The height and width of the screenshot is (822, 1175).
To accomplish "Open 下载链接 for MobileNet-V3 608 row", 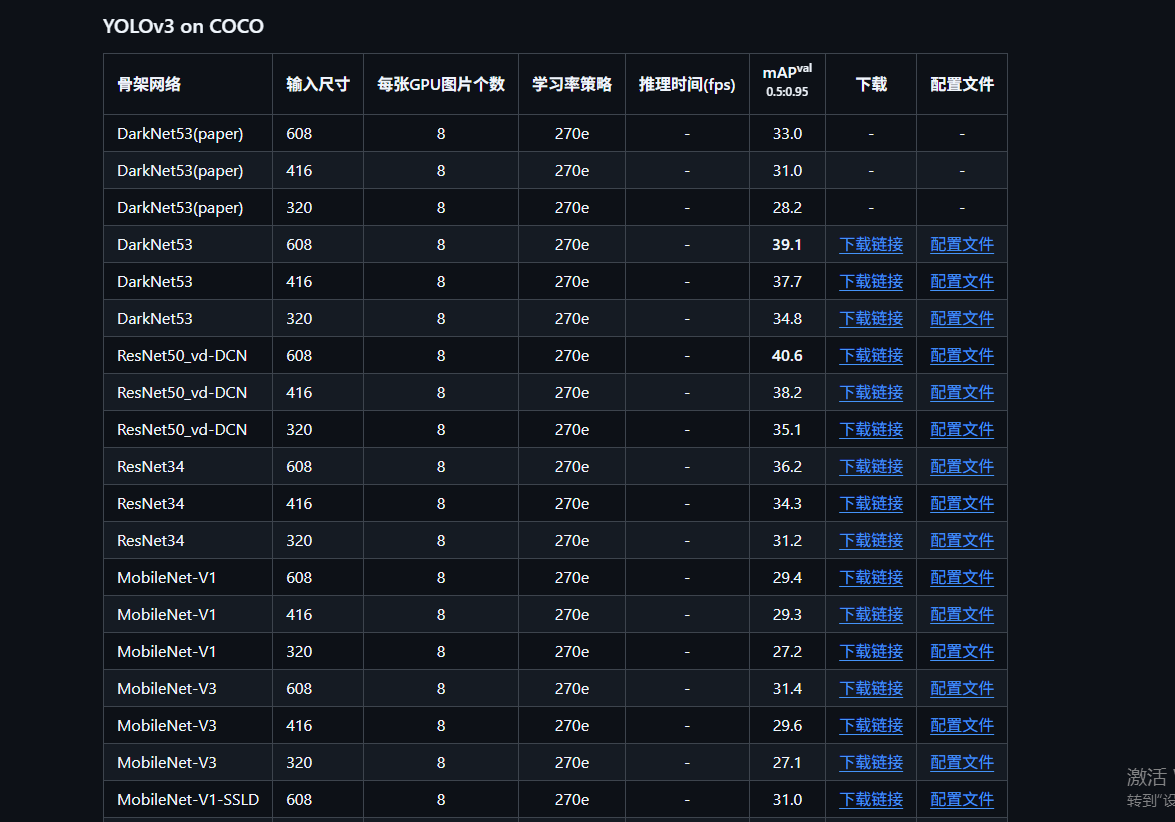I will [x=871, y=689].
